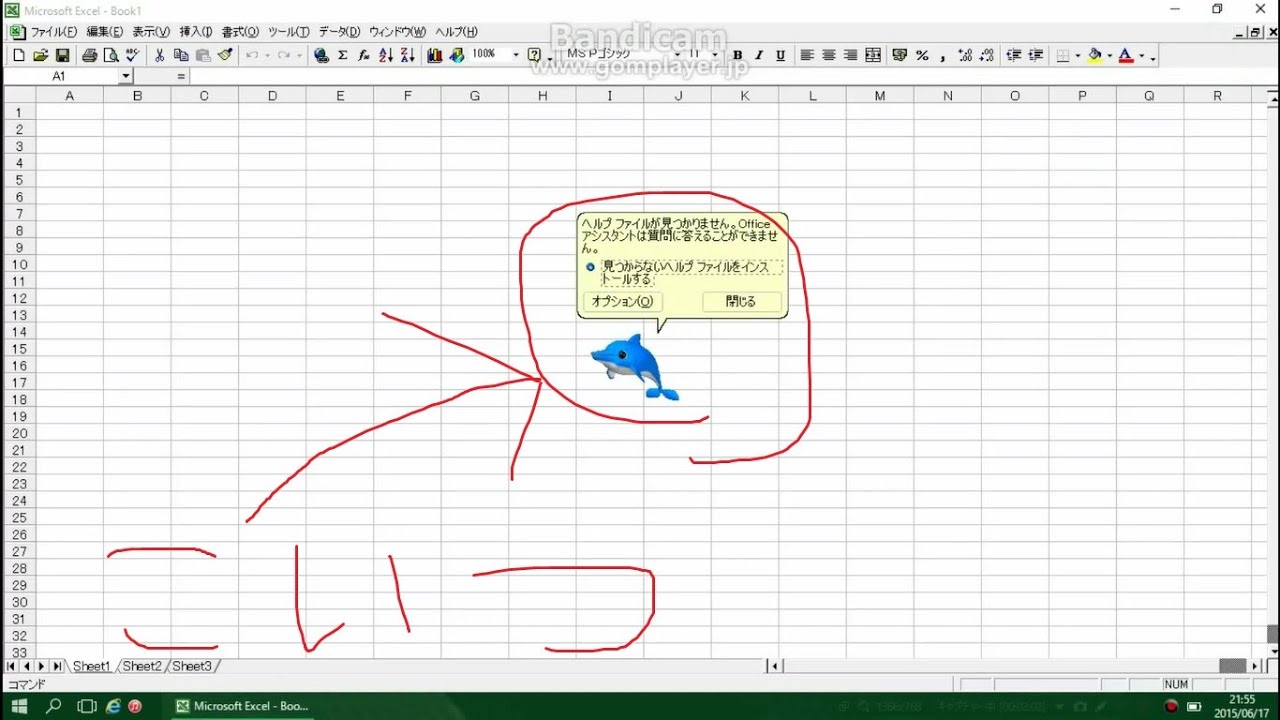This screenshot has width=1280, height=720.
Task: Open the 表示(V) menu
Action: 151,32
